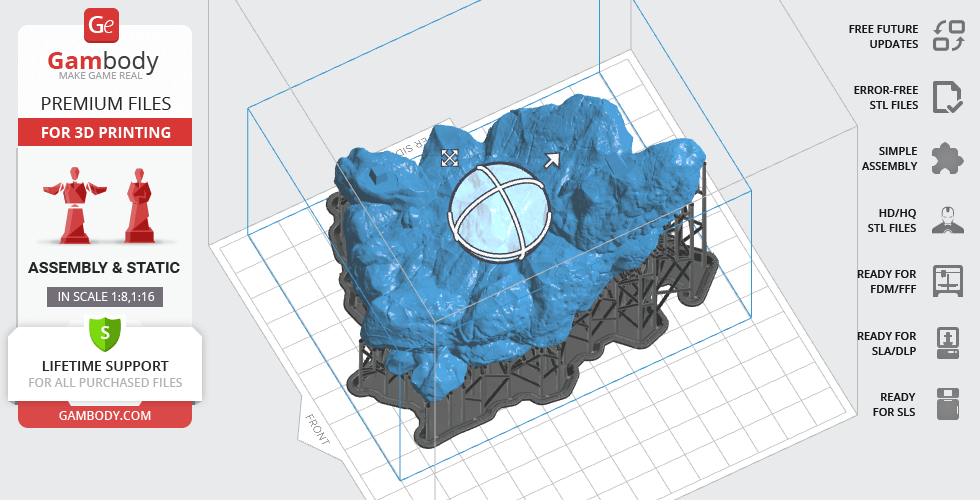Click the Simple Assembly puzzle piece icon
The image size is (980, 500).
[x=947, y=158]
